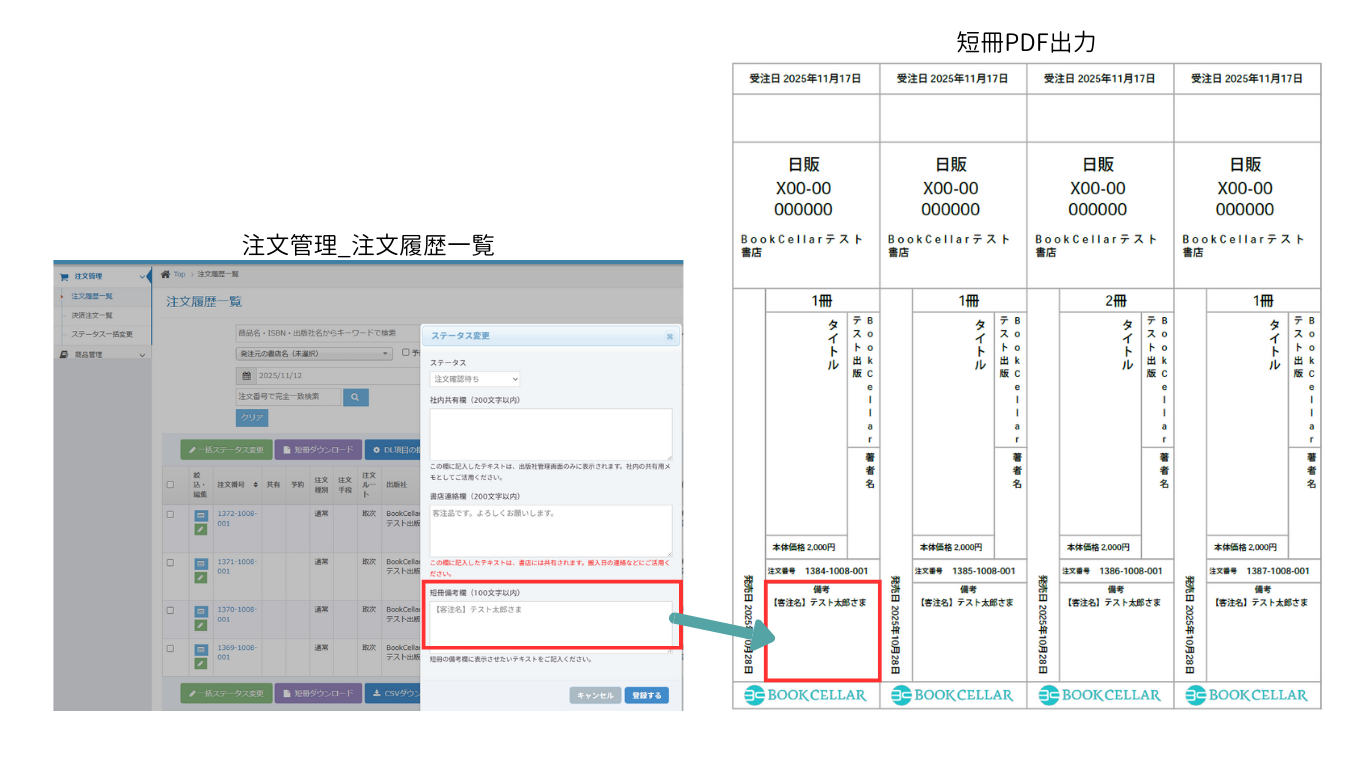Open the ステータス dropdown showing 注文確認待ち
This screenshot has width=1366, height=768.
[475, 380]
